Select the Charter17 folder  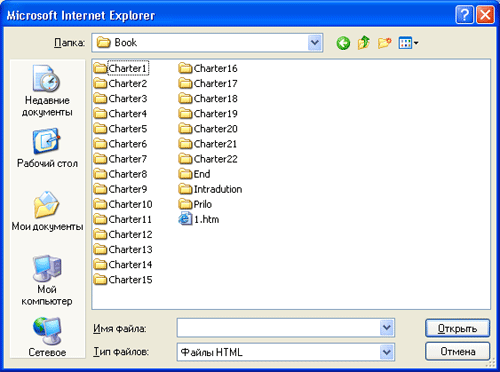click(x=208, y=83)
